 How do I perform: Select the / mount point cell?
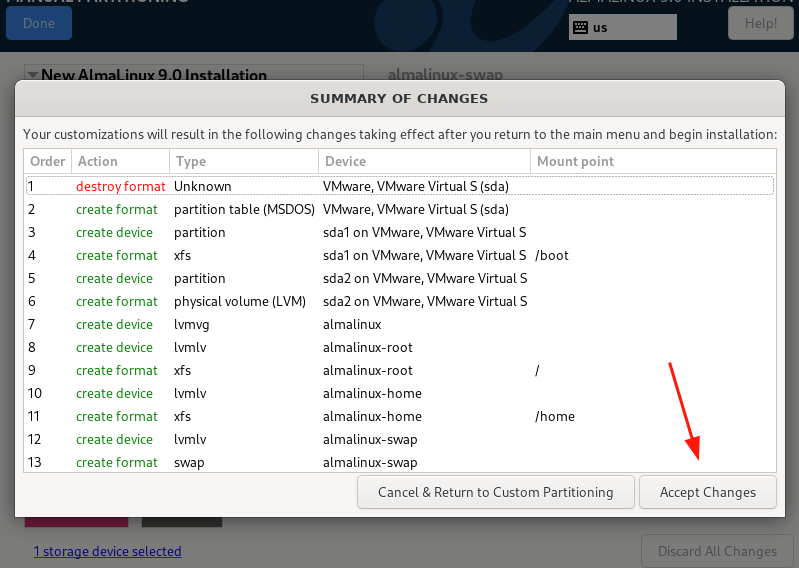point(537,370)
